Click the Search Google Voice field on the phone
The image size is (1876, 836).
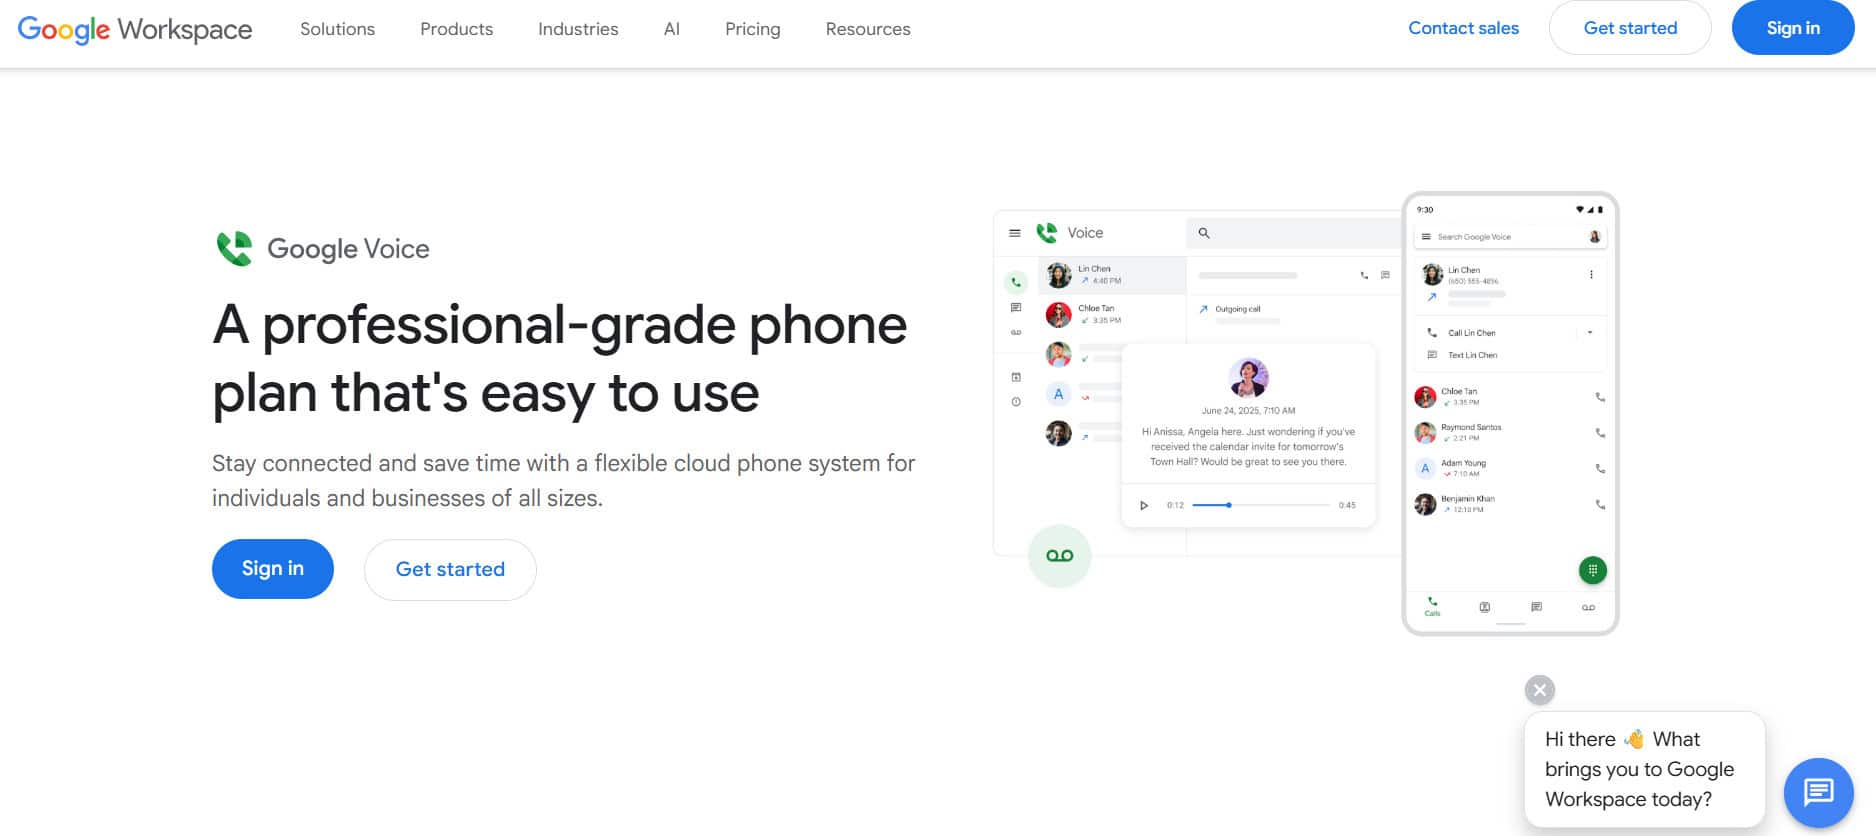(1509, 237)
